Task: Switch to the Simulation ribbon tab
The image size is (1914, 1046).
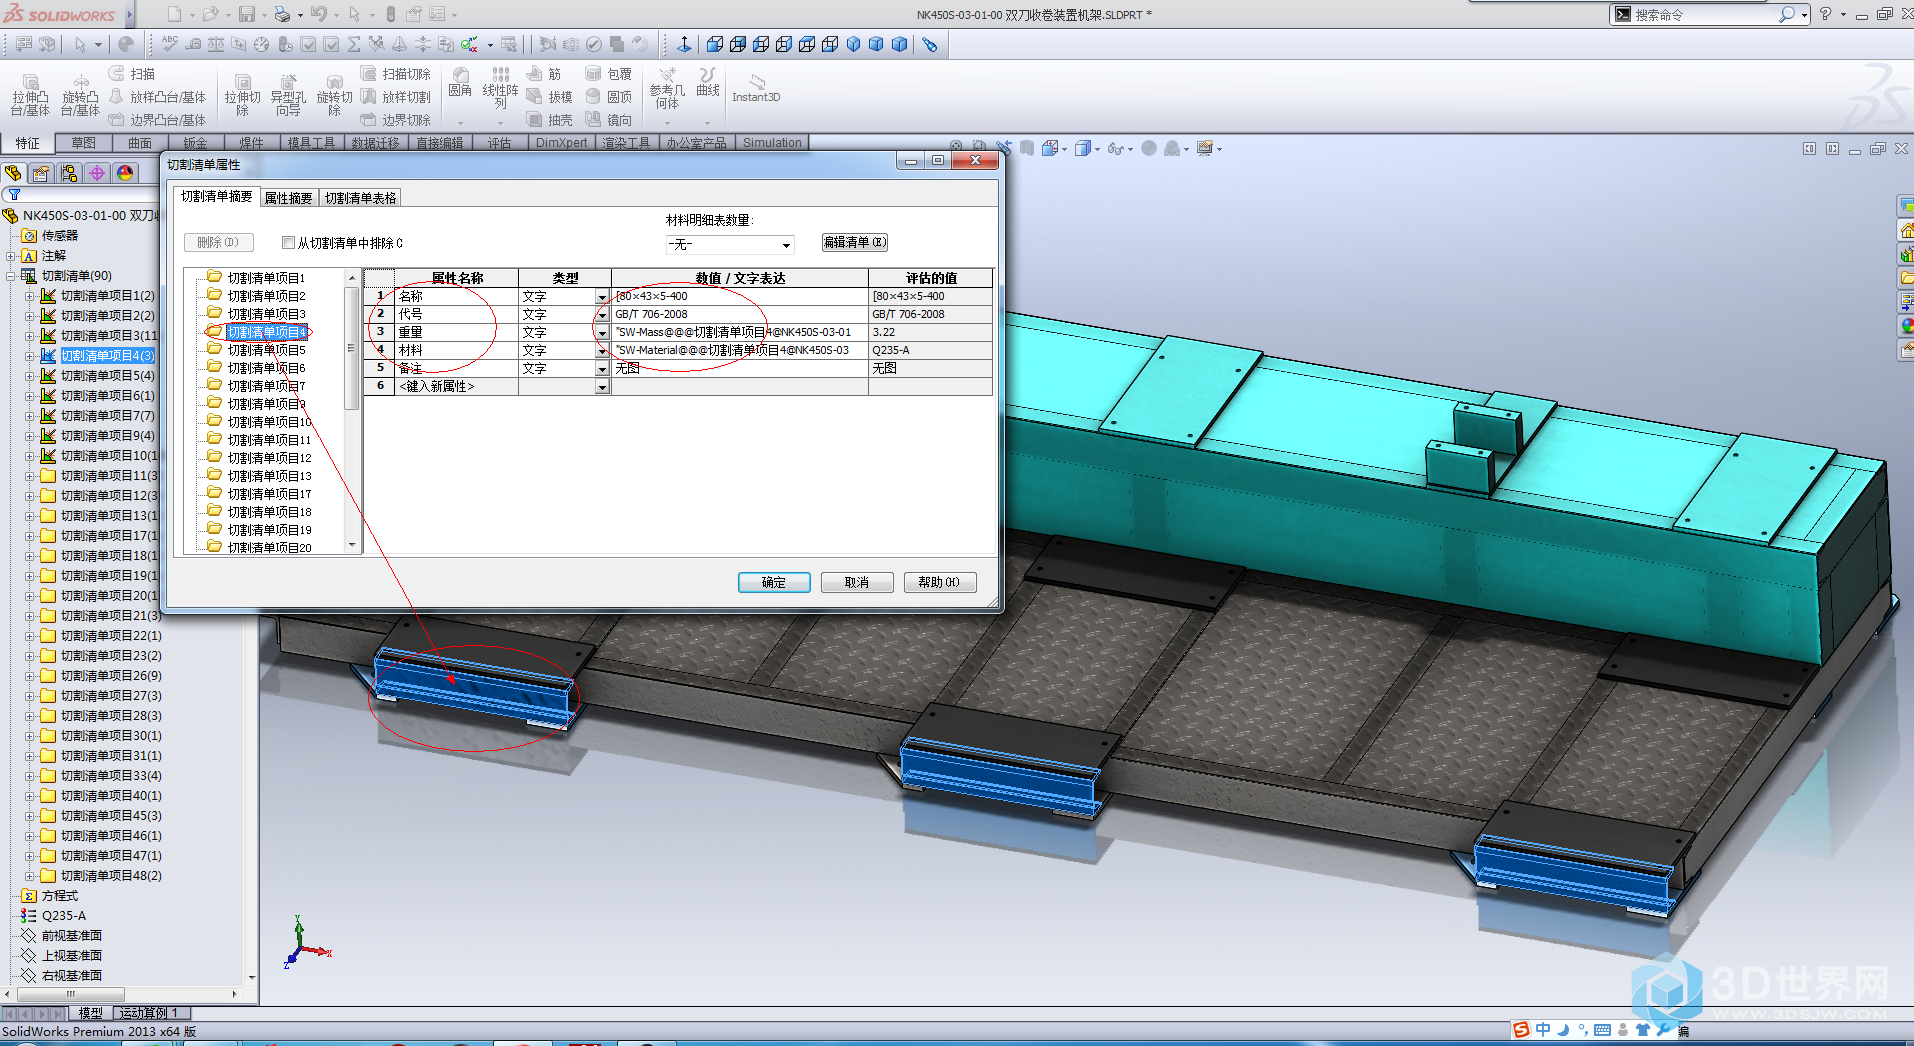Action: [772, 143]
